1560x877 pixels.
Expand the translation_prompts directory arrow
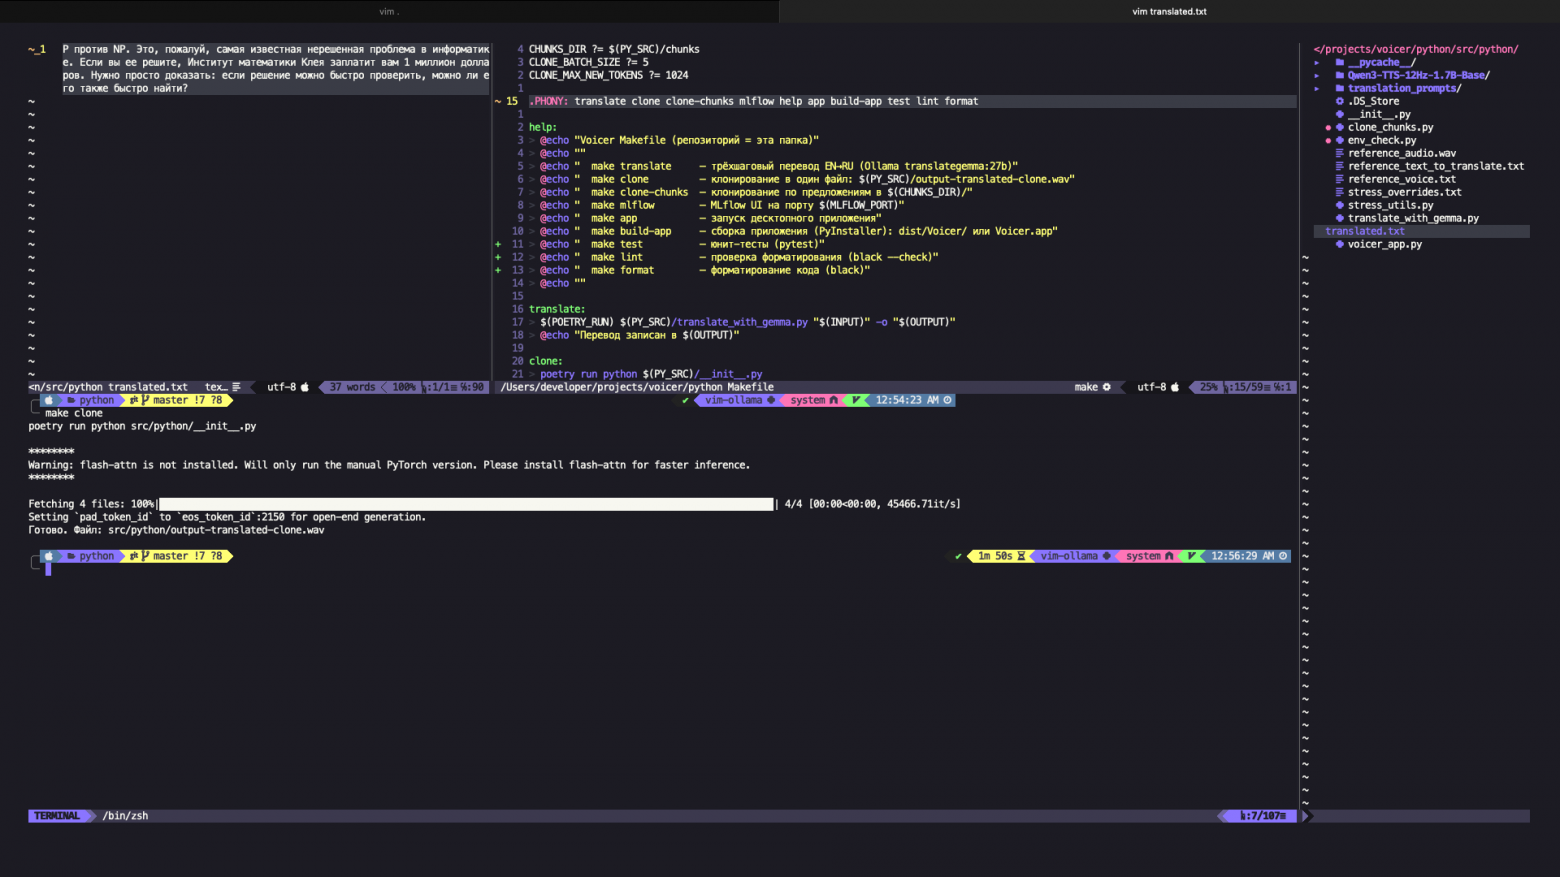[1317, 88]
